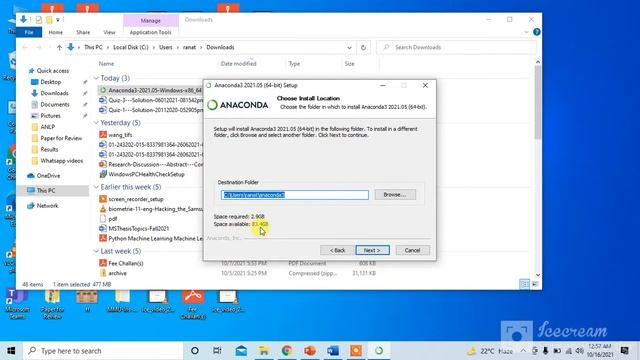640x360 pixels.
Task: Switch to details view icon in status bar
Action: pos(524,284)
